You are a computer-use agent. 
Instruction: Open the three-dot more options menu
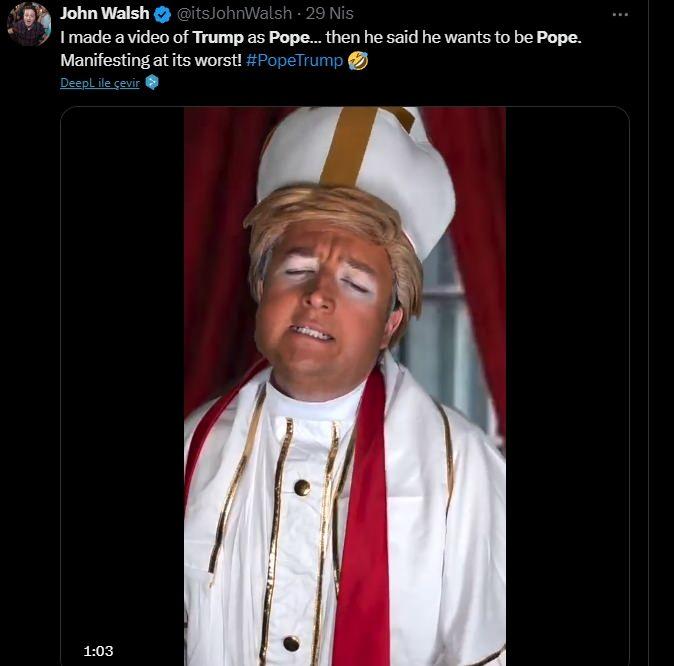pyautogui.click(x=620, y=15)
